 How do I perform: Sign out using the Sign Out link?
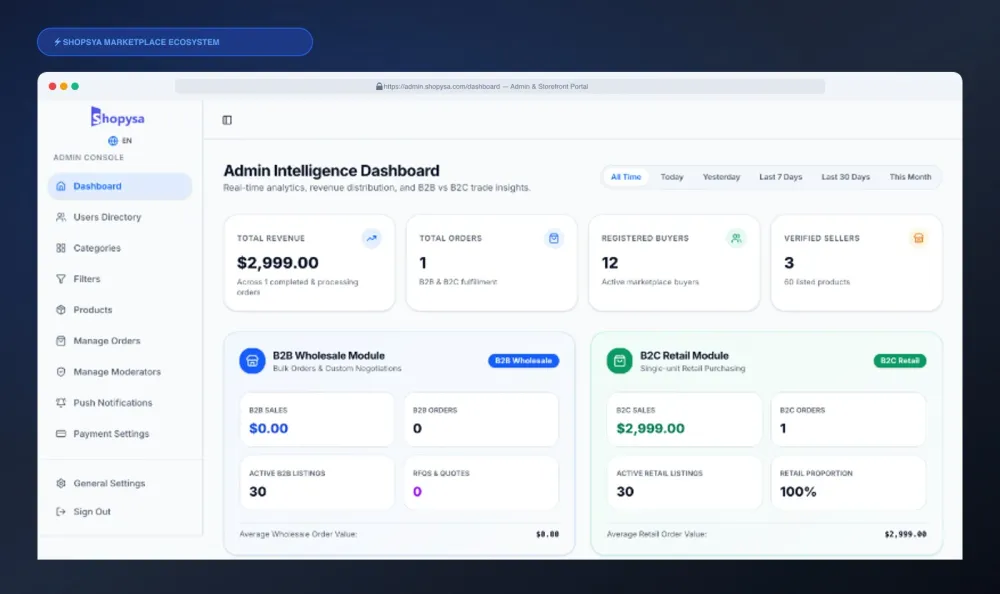(x=120, y=512)
